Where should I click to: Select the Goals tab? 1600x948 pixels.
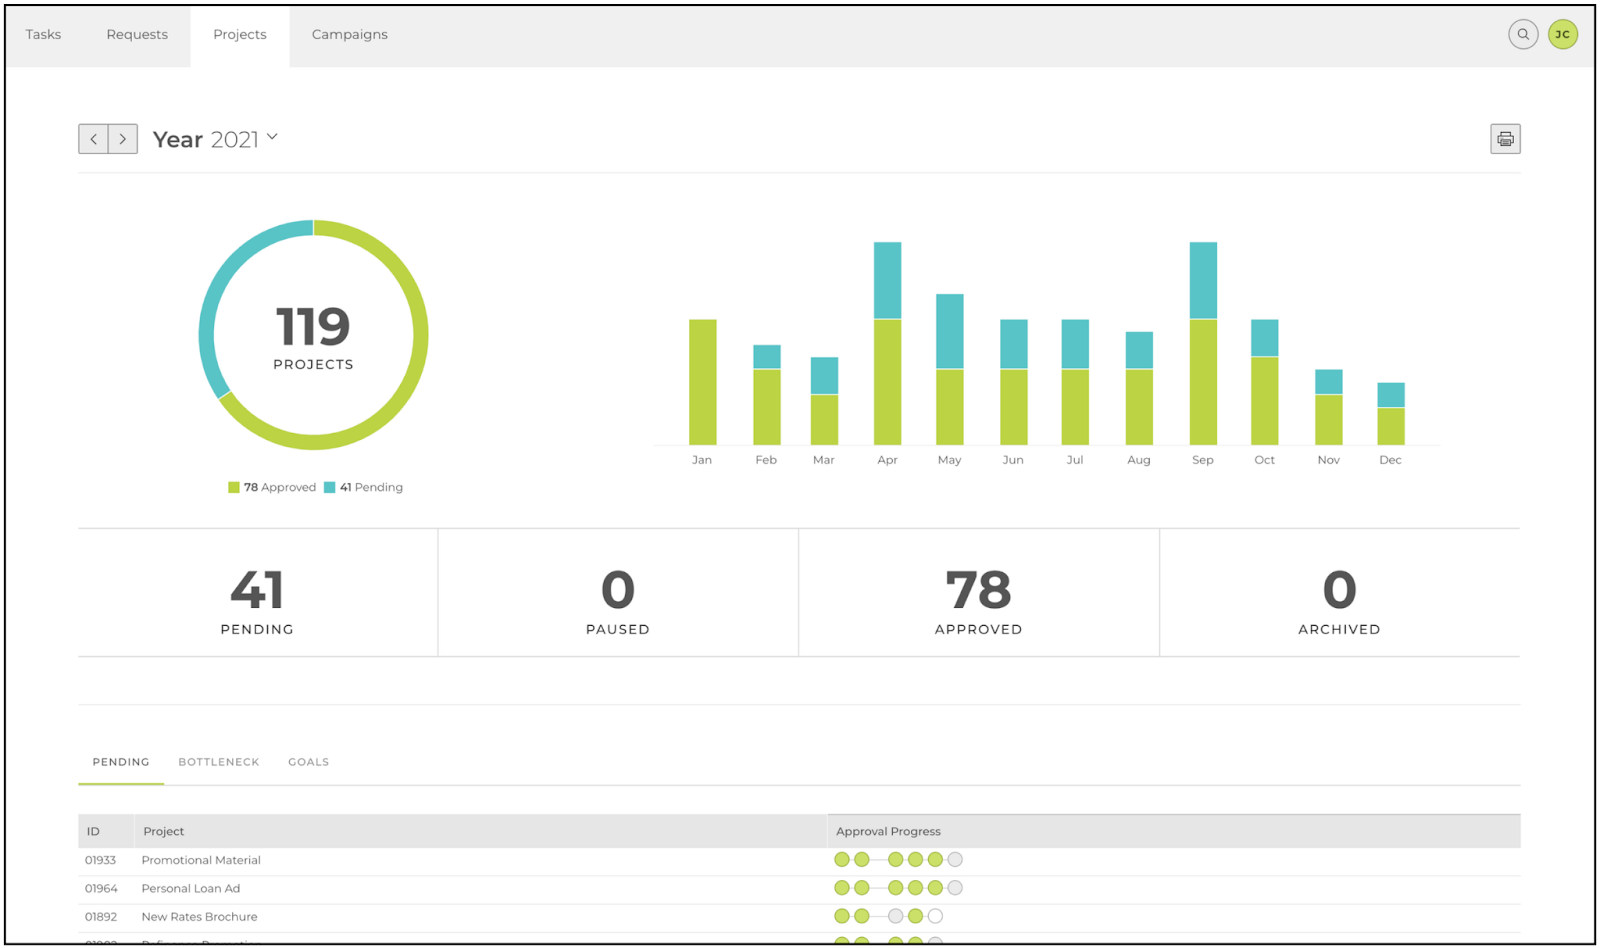[308, 762]
